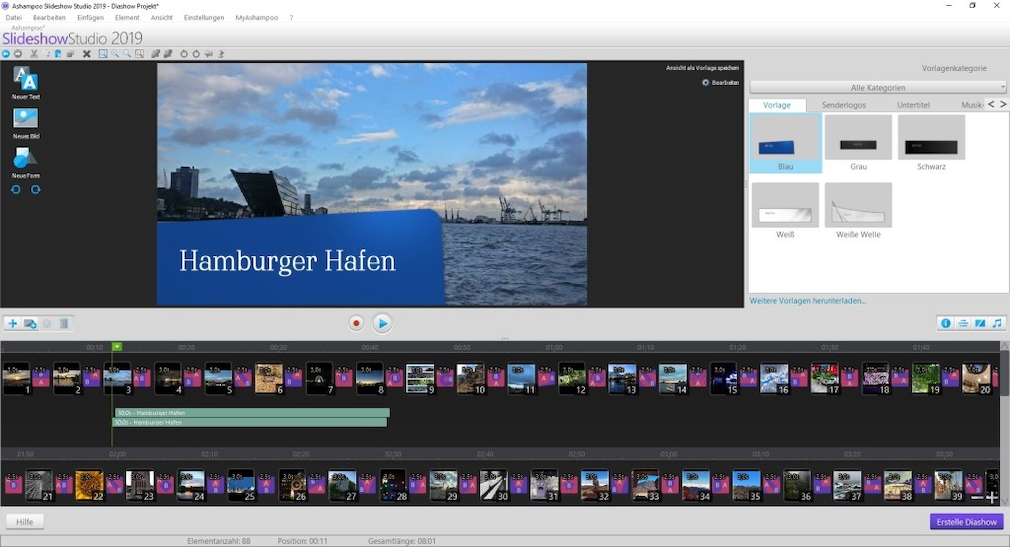Click the Hilfe button
1010x547 pixels.
[x=24, y=522]
